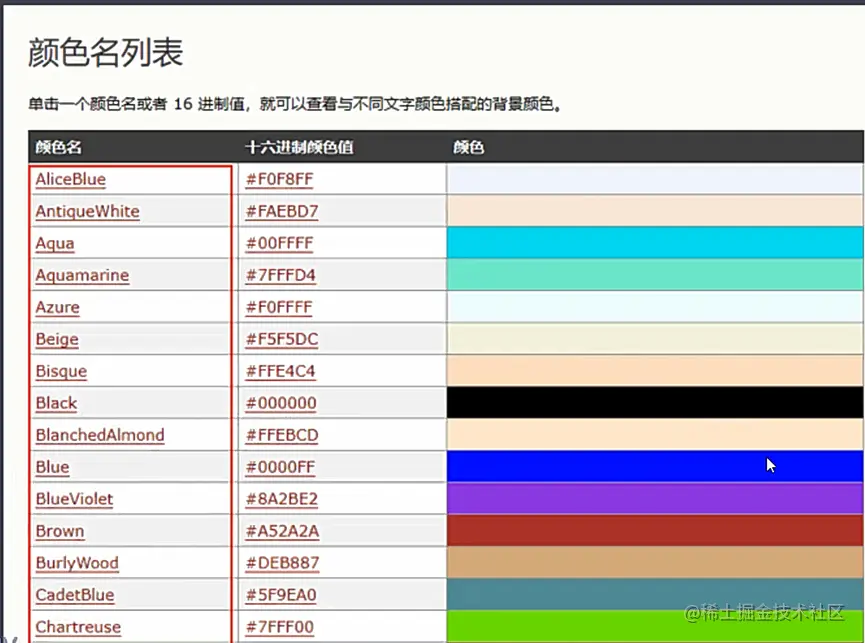Click the 十六进制颜色值 column header
The height and width of the screenshot is (643, 865).
(299, 147)
